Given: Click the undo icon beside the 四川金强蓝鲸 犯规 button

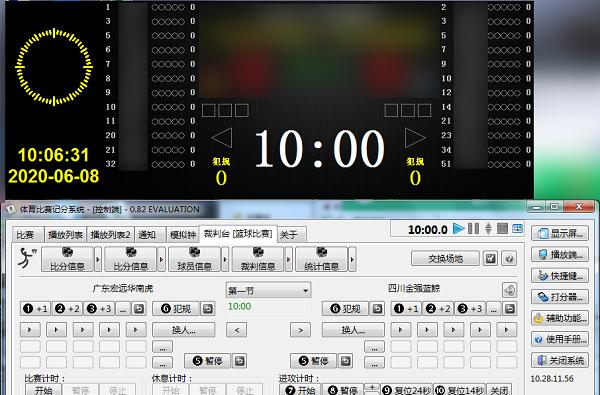Looking at the screenshot, I should click(x=377, y=308).
